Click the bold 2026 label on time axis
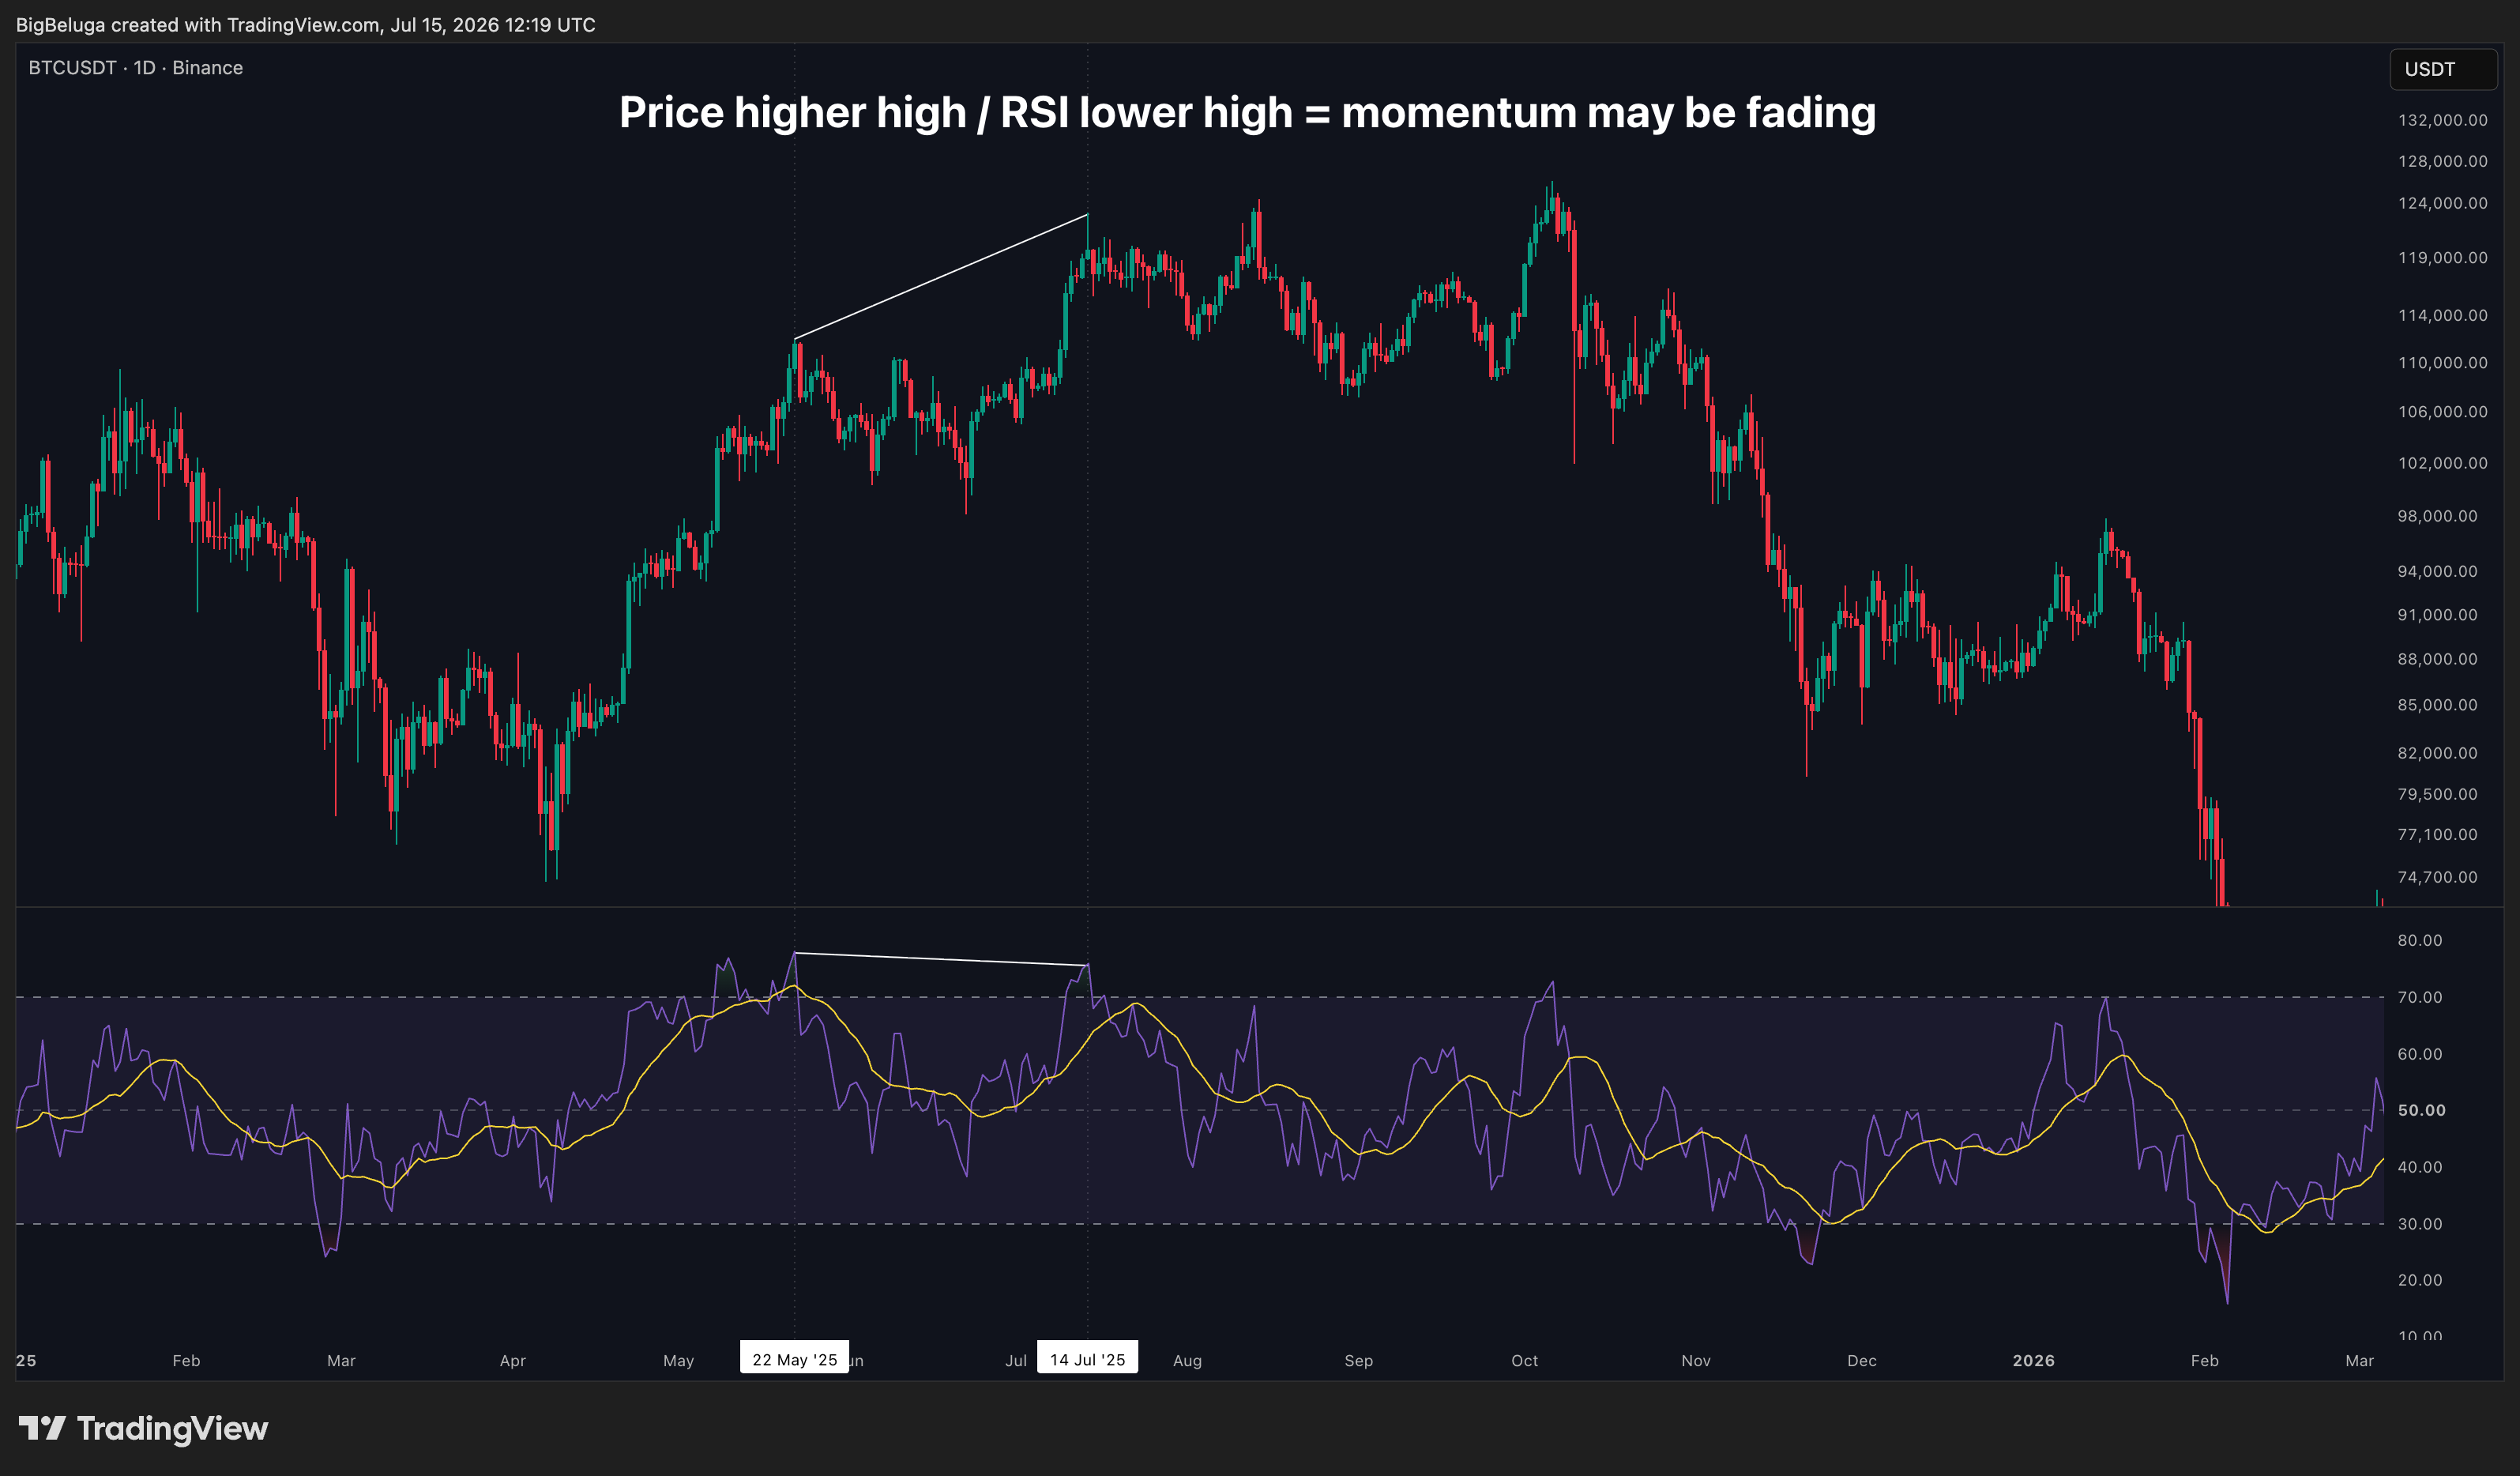Viewport: 2520px width, 1476px height. pyautogui.click(x=2033, y=1360)
